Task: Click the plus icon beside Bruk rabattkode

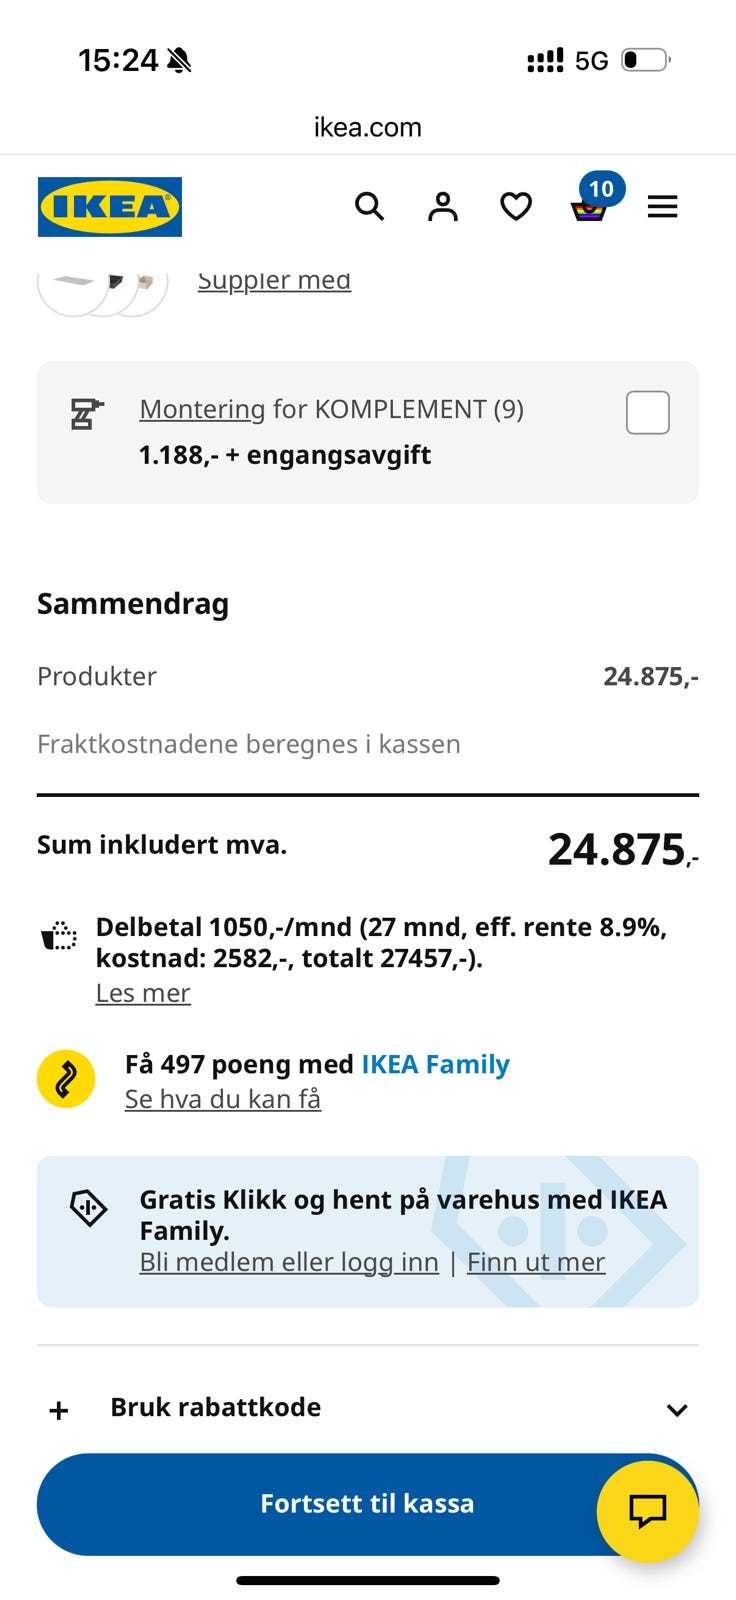Action: point(59,1410)
